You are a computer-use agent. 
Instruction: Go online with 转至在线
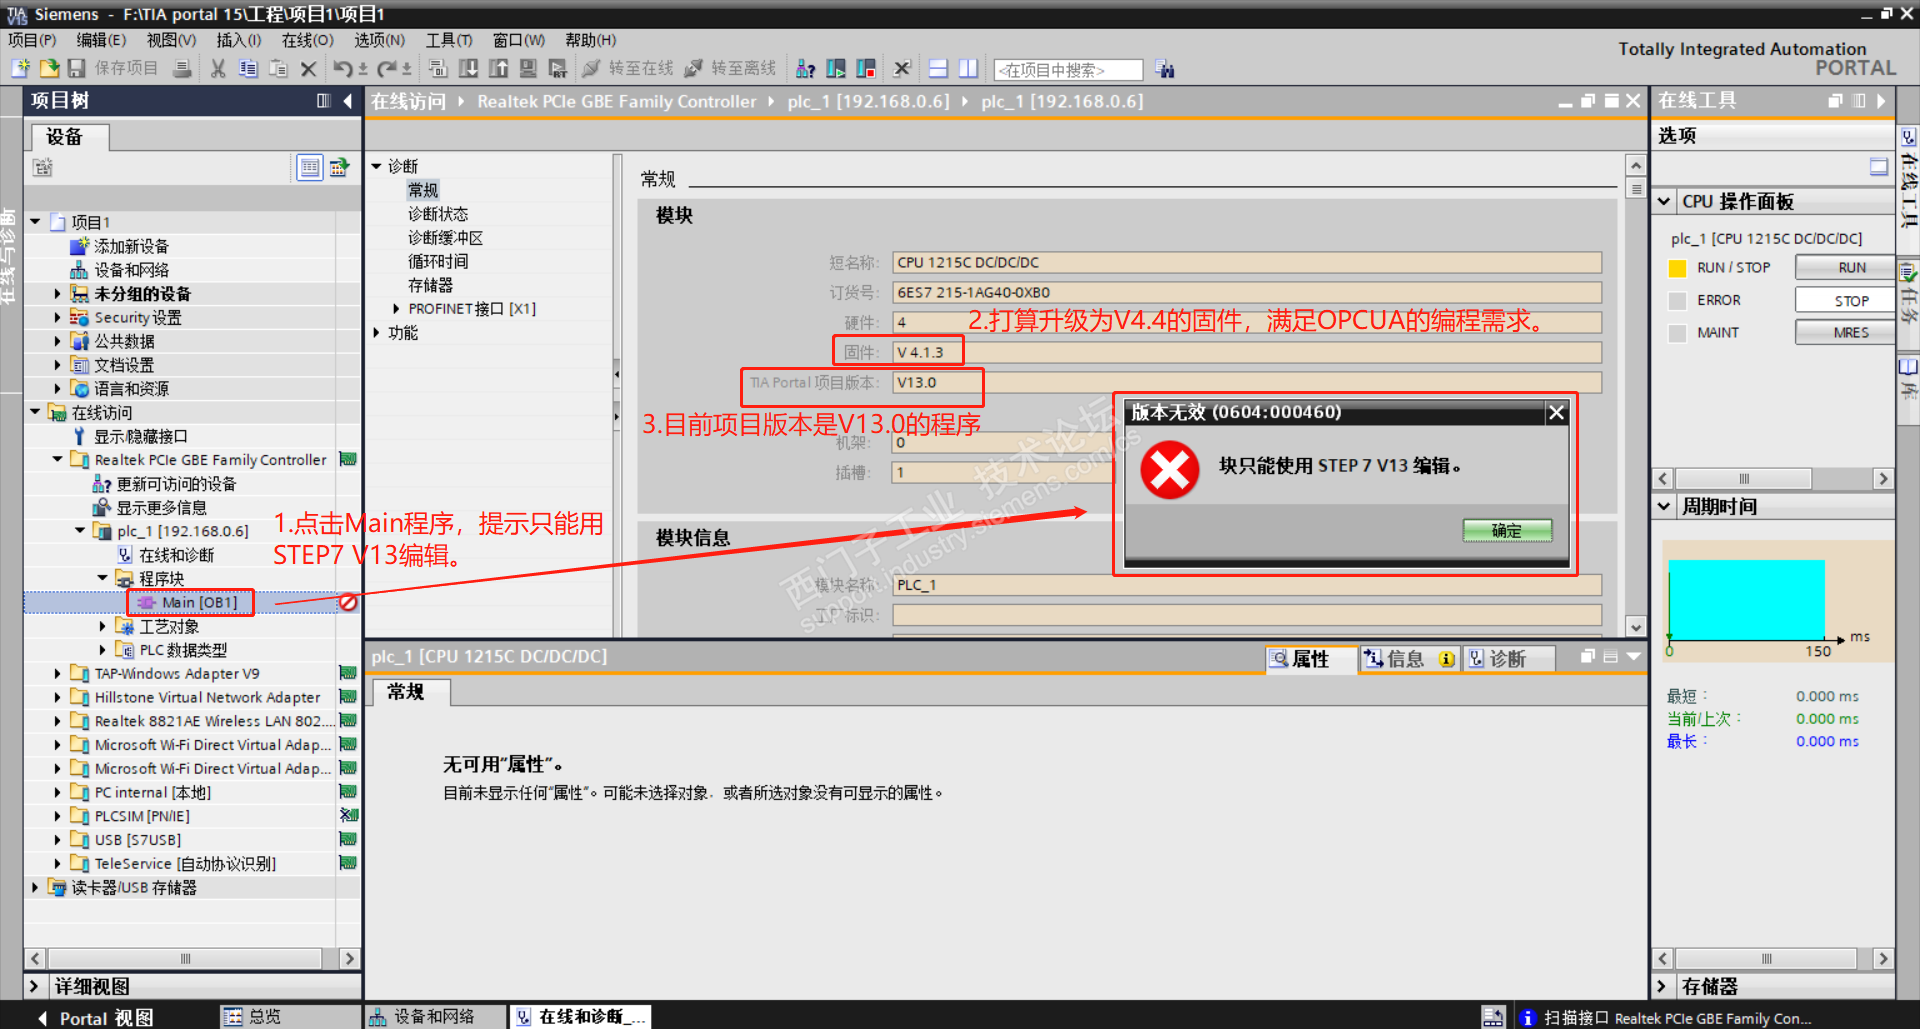click(628, 68)
